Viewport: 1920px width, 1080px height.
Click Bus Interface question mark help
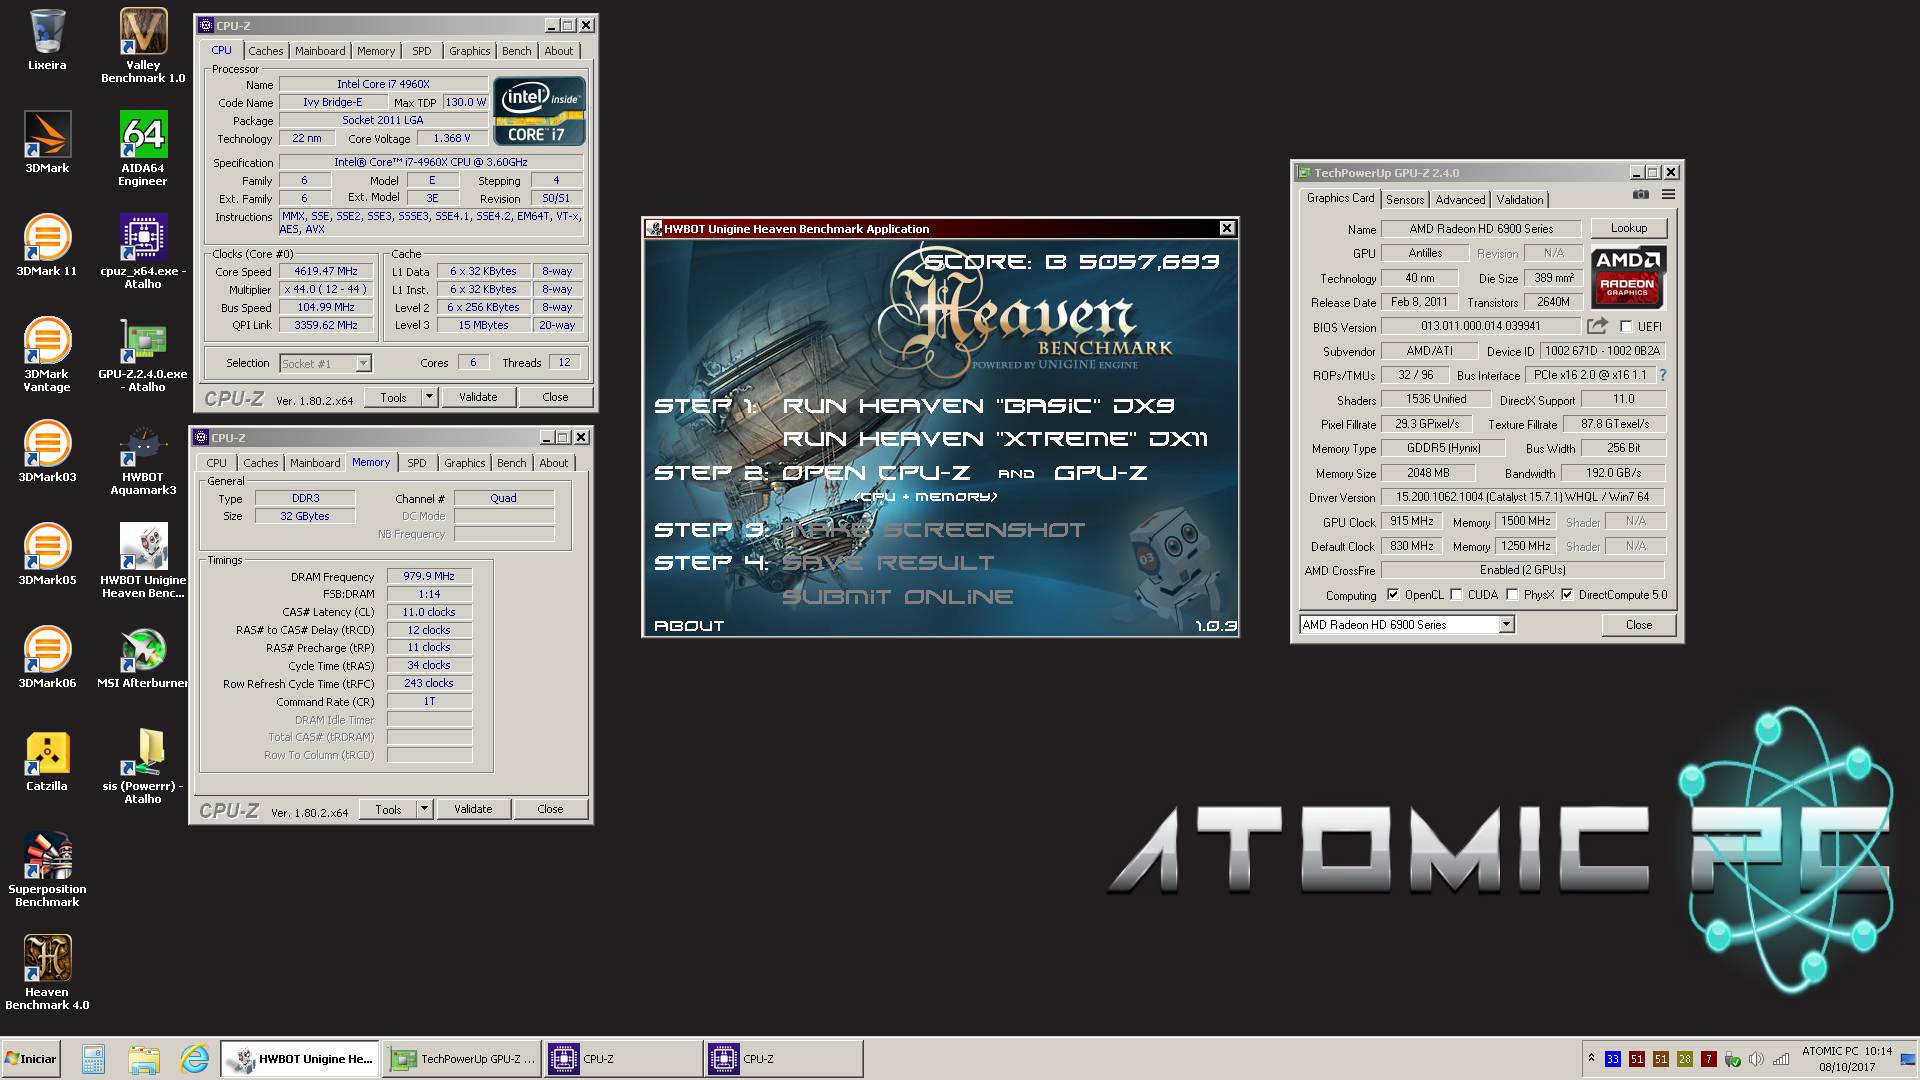[x=1663, y=376]
